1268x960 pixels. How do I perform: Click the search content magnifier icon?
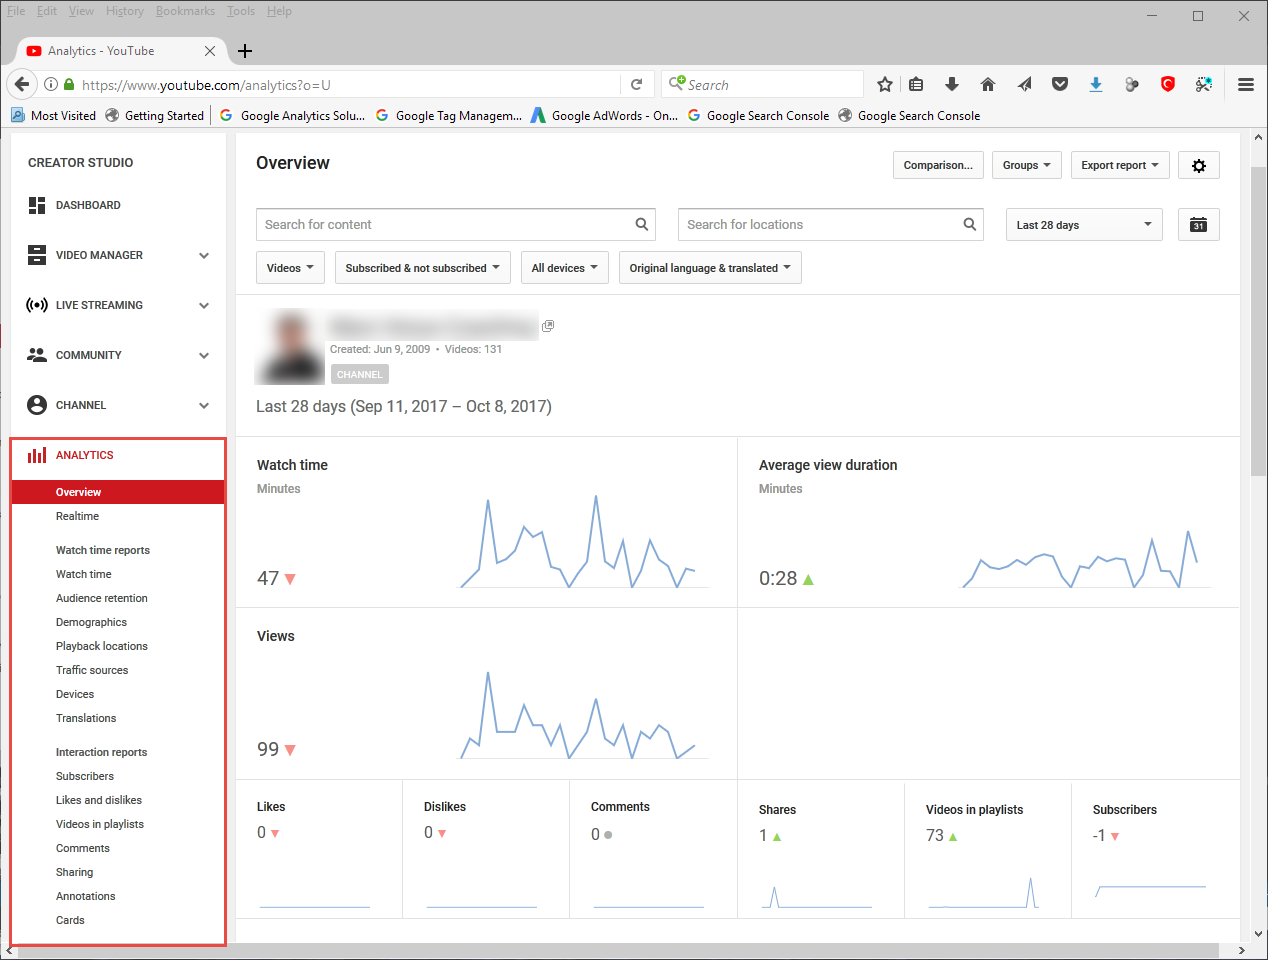pos(642,225)
